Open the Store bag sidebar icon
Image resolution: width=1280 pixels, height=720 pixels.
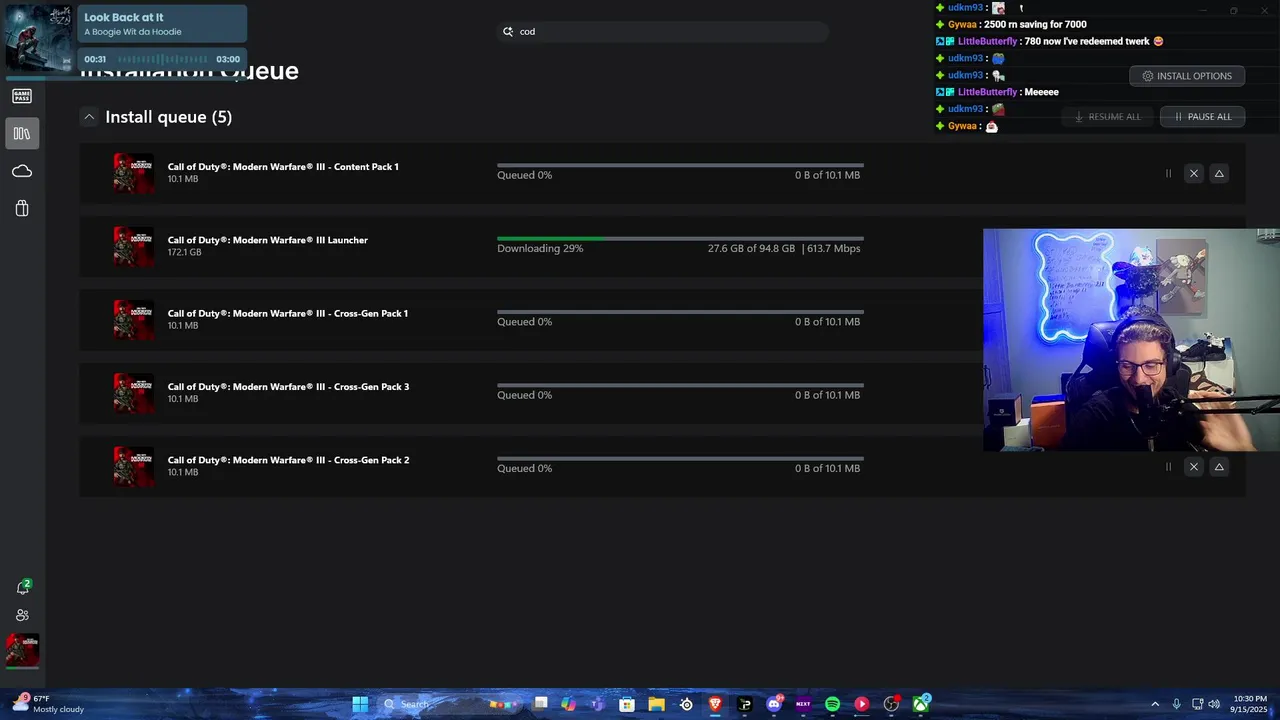tap(22, 208)
